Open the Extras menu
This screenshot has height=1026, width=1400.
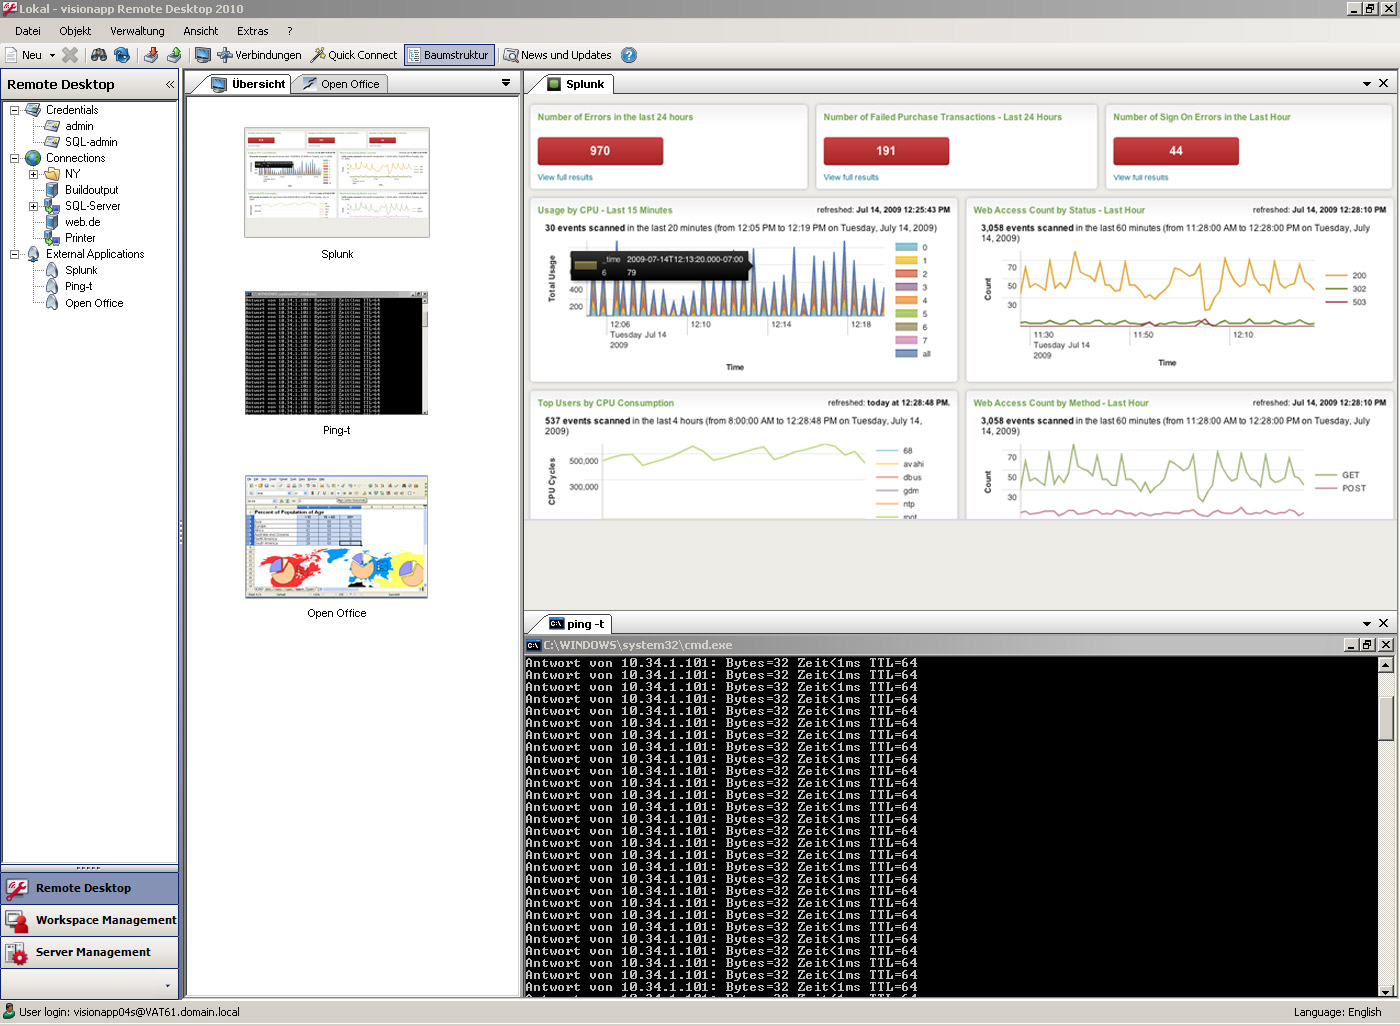coord(252,31)
